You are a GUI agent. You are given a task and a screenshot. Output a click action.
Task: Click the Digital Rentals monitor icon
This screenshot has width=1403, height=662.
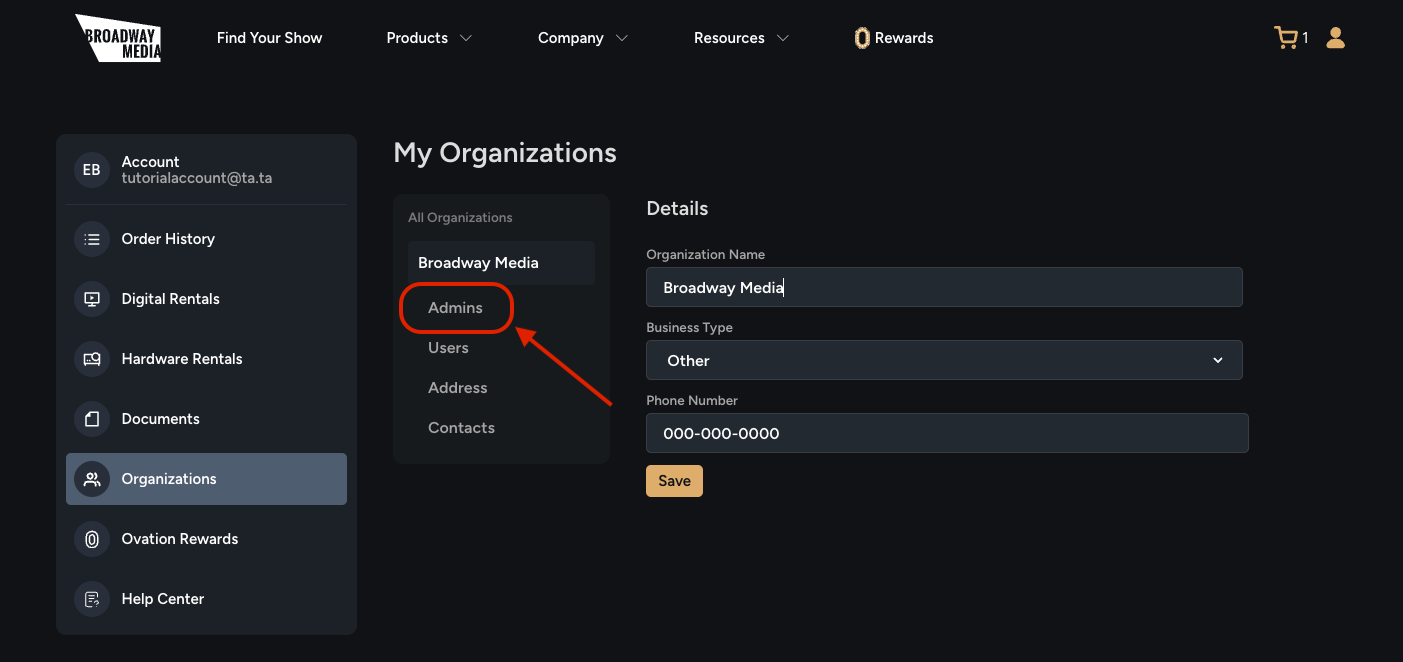91,298
